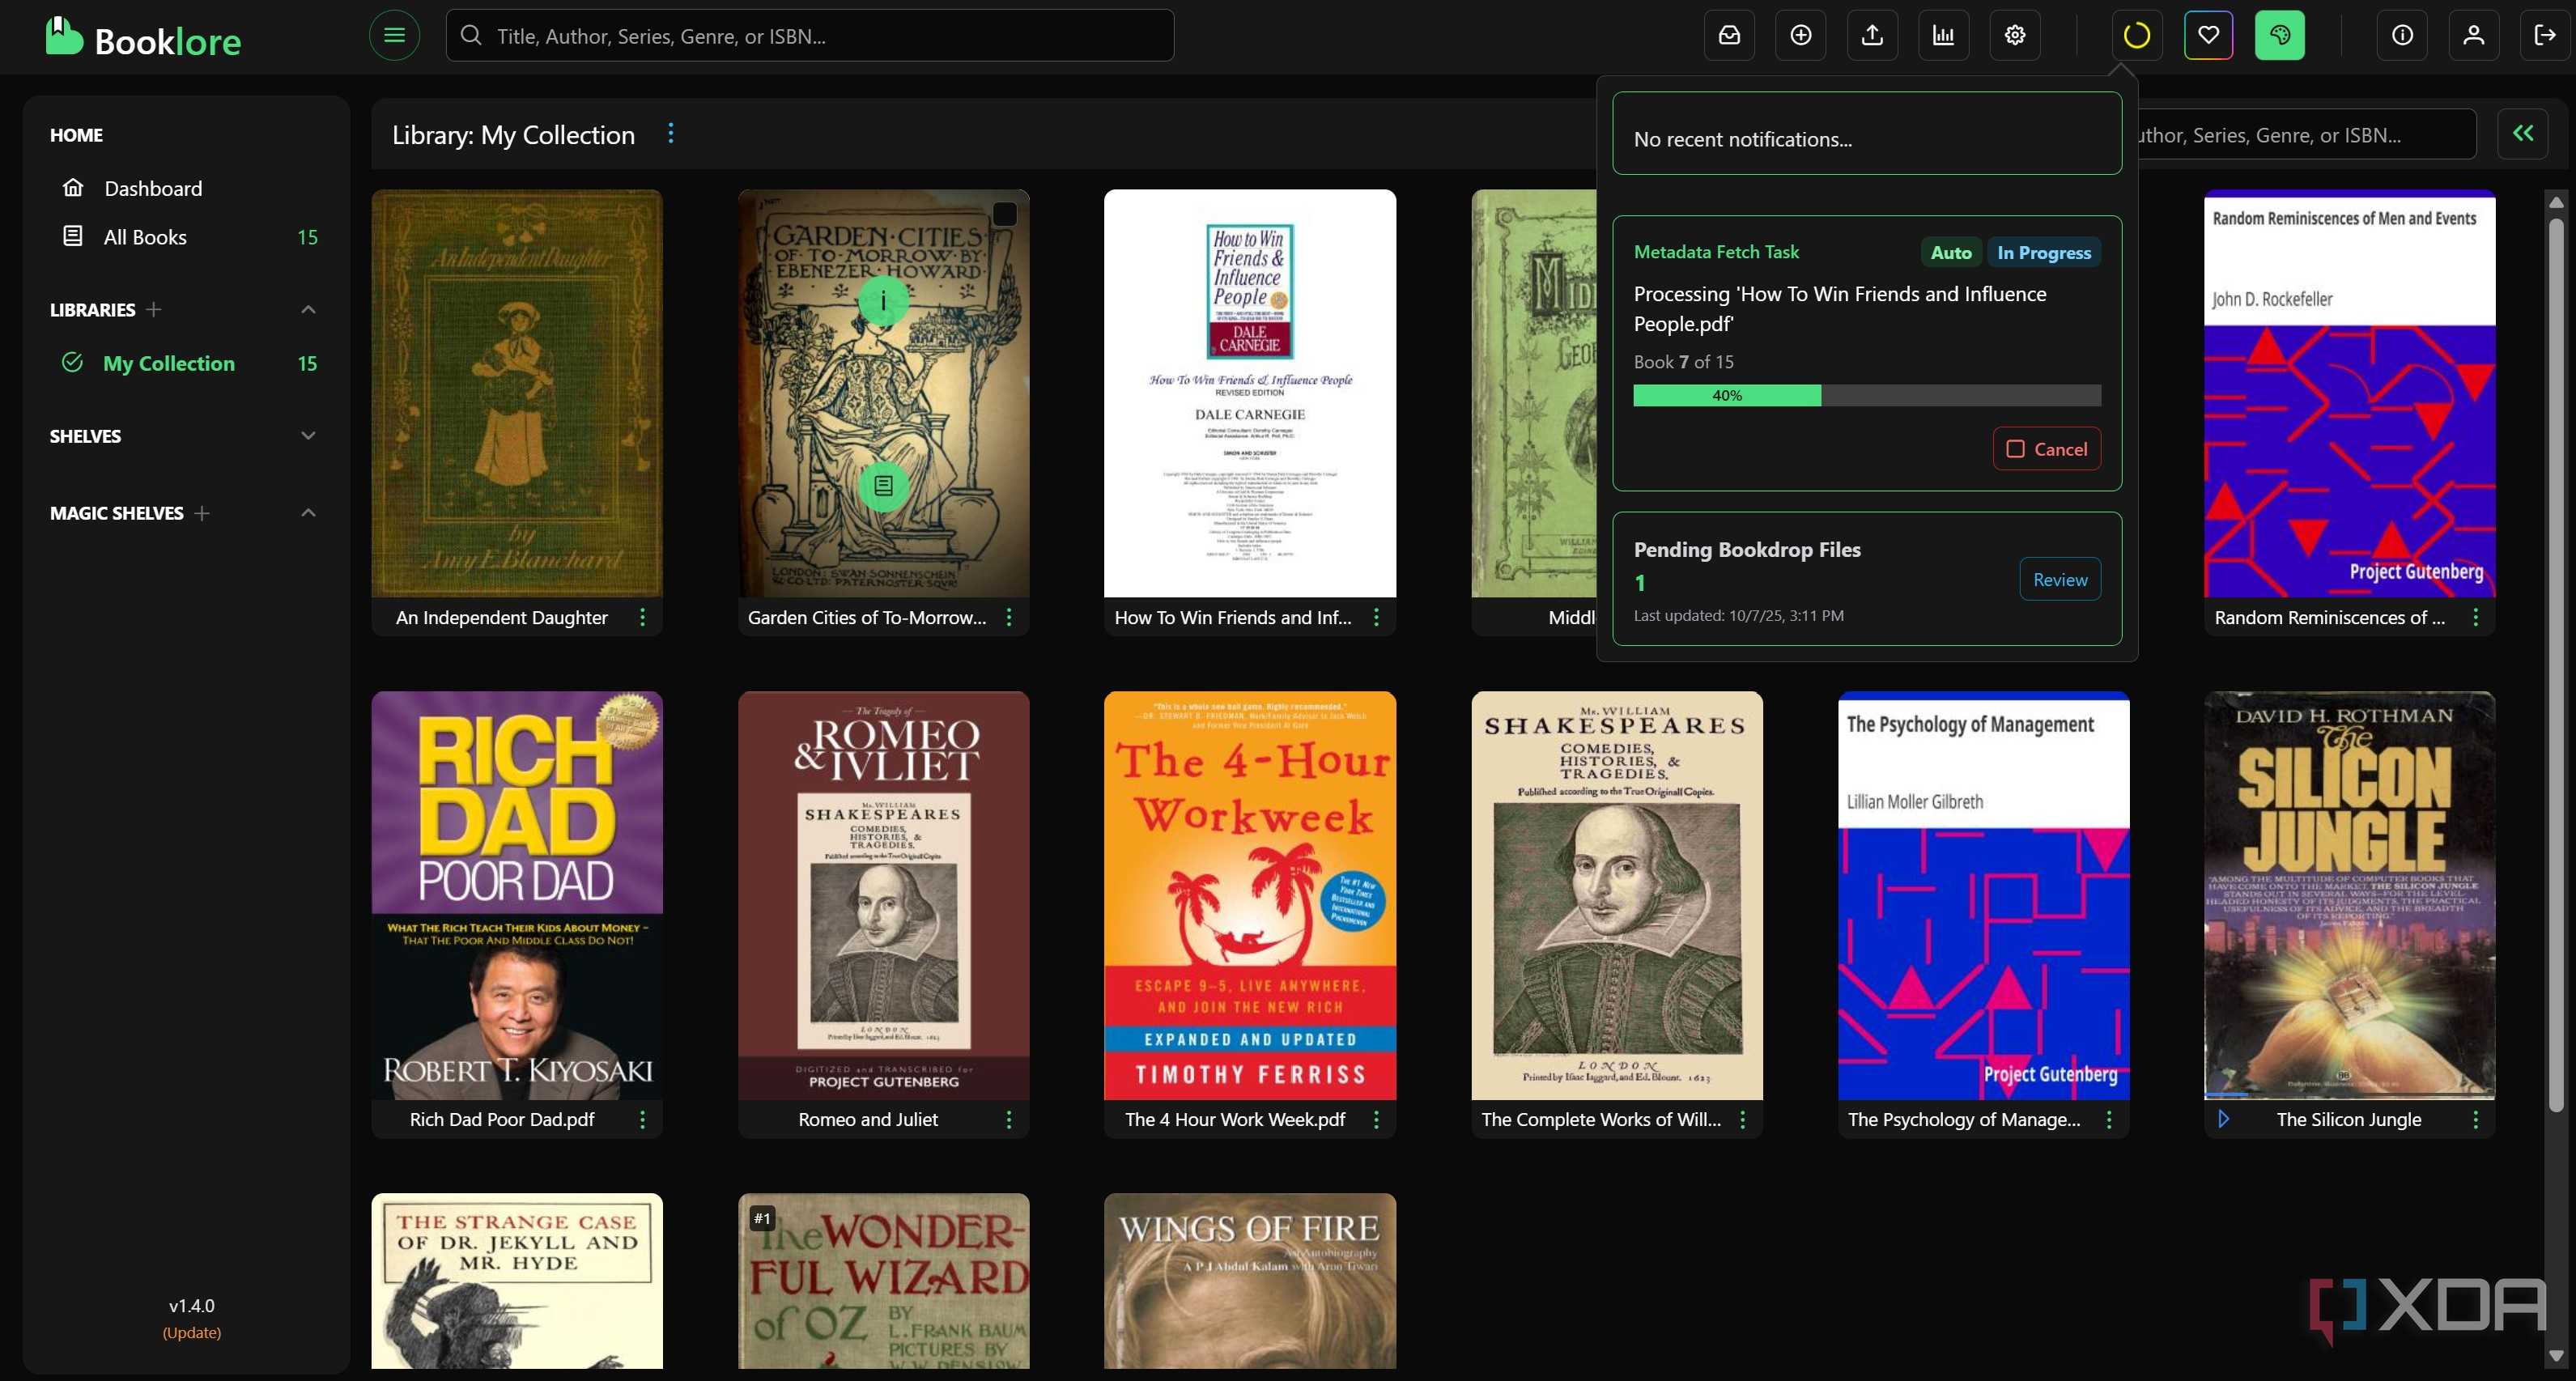This screenshot has width=2576, height=1381.
Task: Open the upload books icon
Action: pyautogui.click(x=1872, y=35)
